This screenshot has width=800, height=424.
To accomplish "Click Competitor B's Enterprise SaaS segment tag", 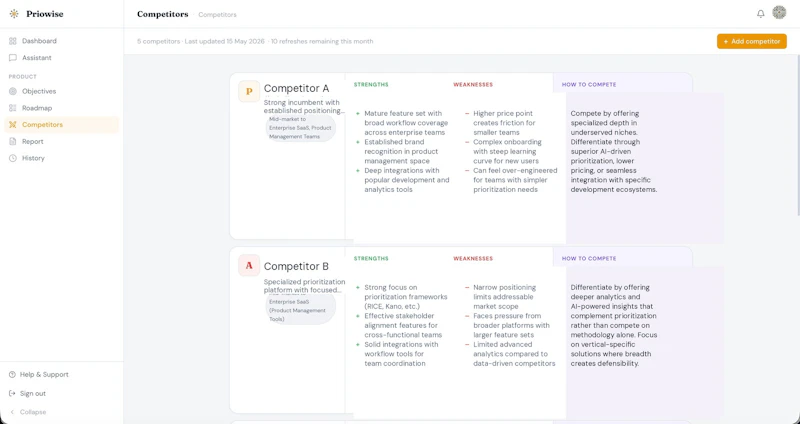I will pyautogui.click(x=301, y=309).
